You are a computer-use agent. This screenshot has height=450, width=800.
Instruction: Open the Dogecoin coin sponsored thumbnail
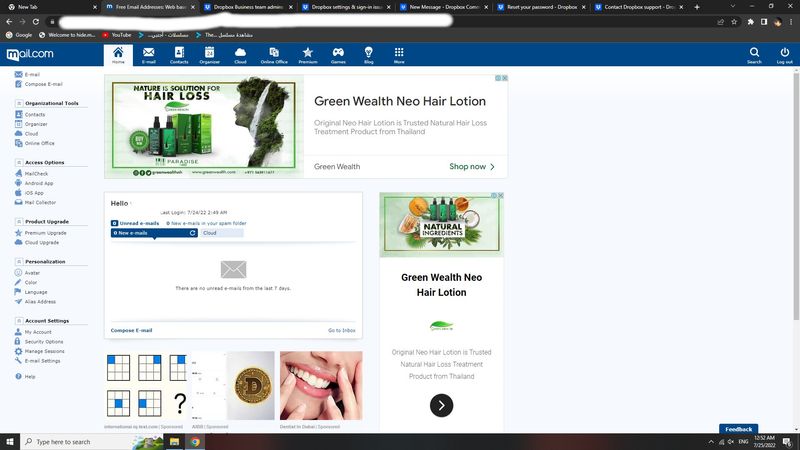coord(233,386)
